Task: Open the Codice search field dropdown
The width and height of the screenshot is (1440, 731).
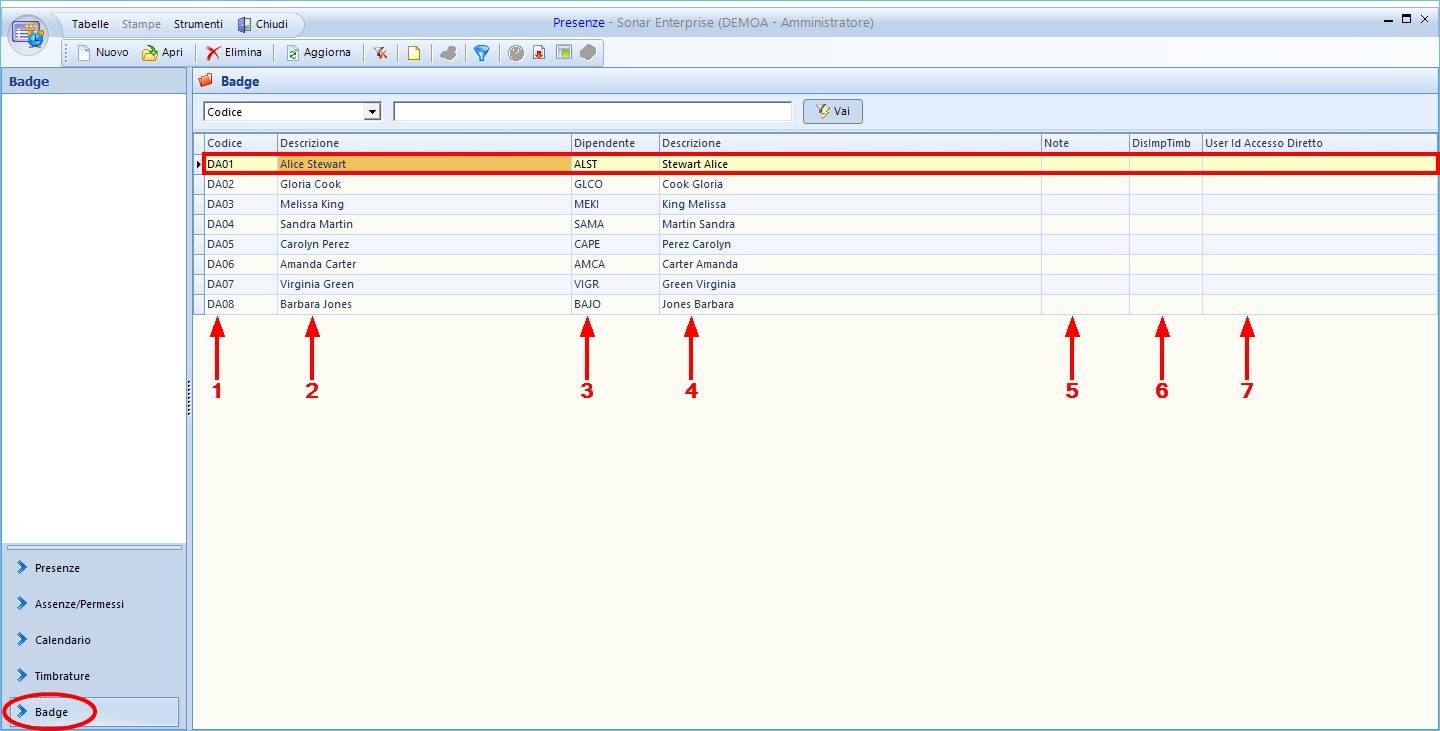Action: pyautogui.click(x=372, y=112)
